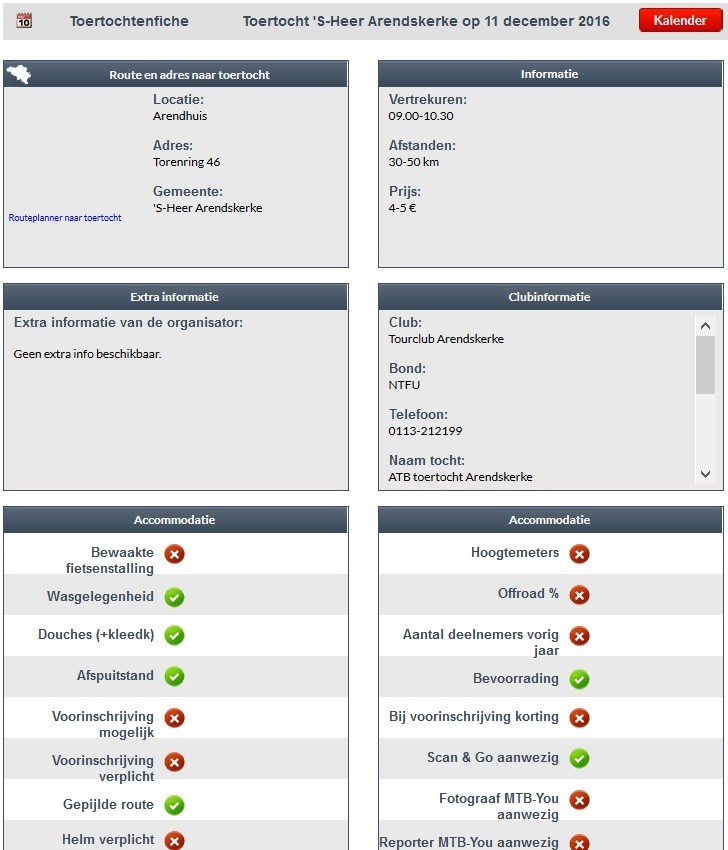Click the calendar icon beside Toertochtenfiche
Image resolution: width=728 pixels, height=850 pixels.
[24, 20]
